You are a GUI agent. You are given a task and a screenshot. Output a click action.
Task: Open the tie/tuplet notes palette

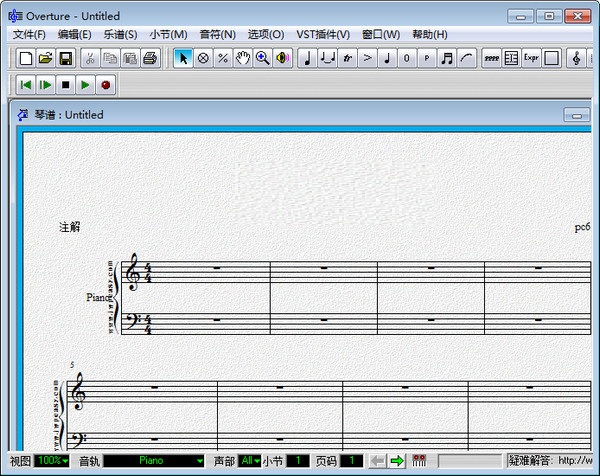coord(328,59)
